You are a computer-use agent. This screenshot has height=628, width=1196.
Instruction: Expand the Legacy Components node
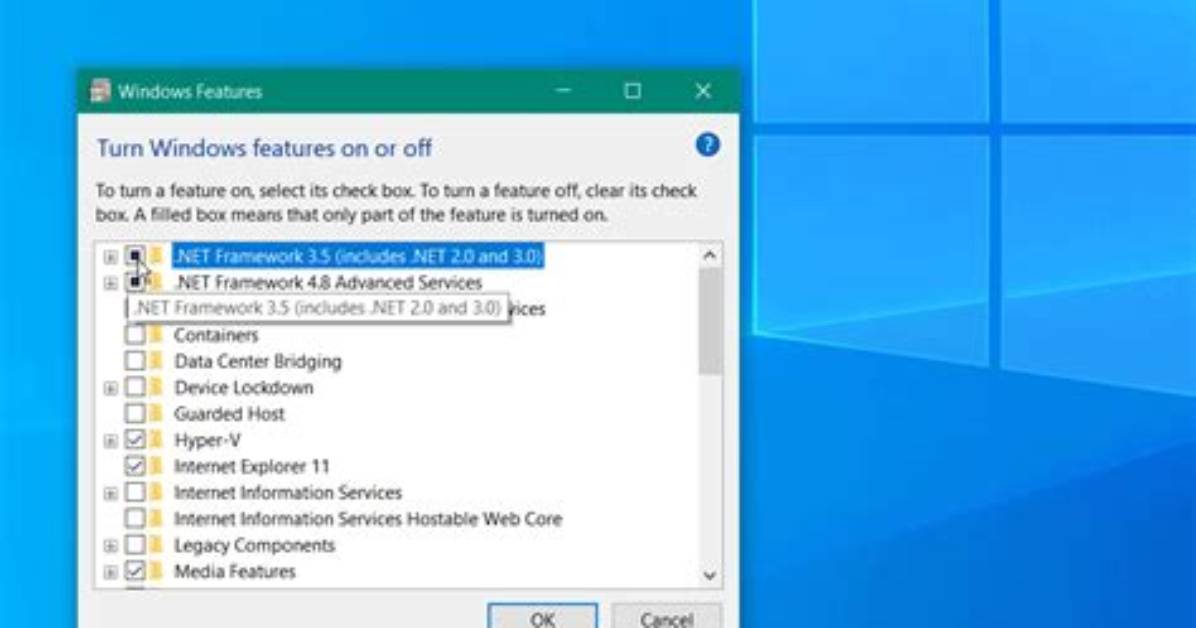point(111,546)
